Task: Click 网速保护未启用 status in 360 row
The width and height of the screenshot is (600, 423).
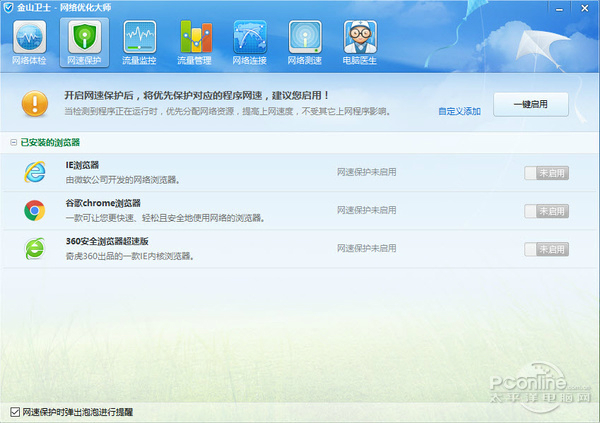Action: (366, 248)
